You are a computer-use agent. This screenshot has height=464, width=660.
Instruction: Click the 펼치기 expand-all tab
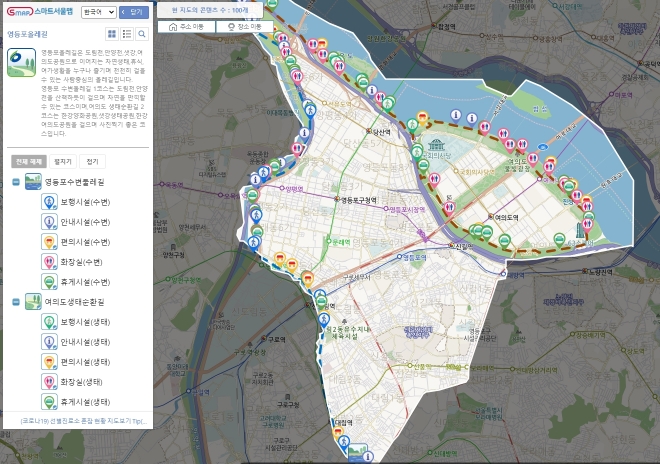click(x=63, y=161)
